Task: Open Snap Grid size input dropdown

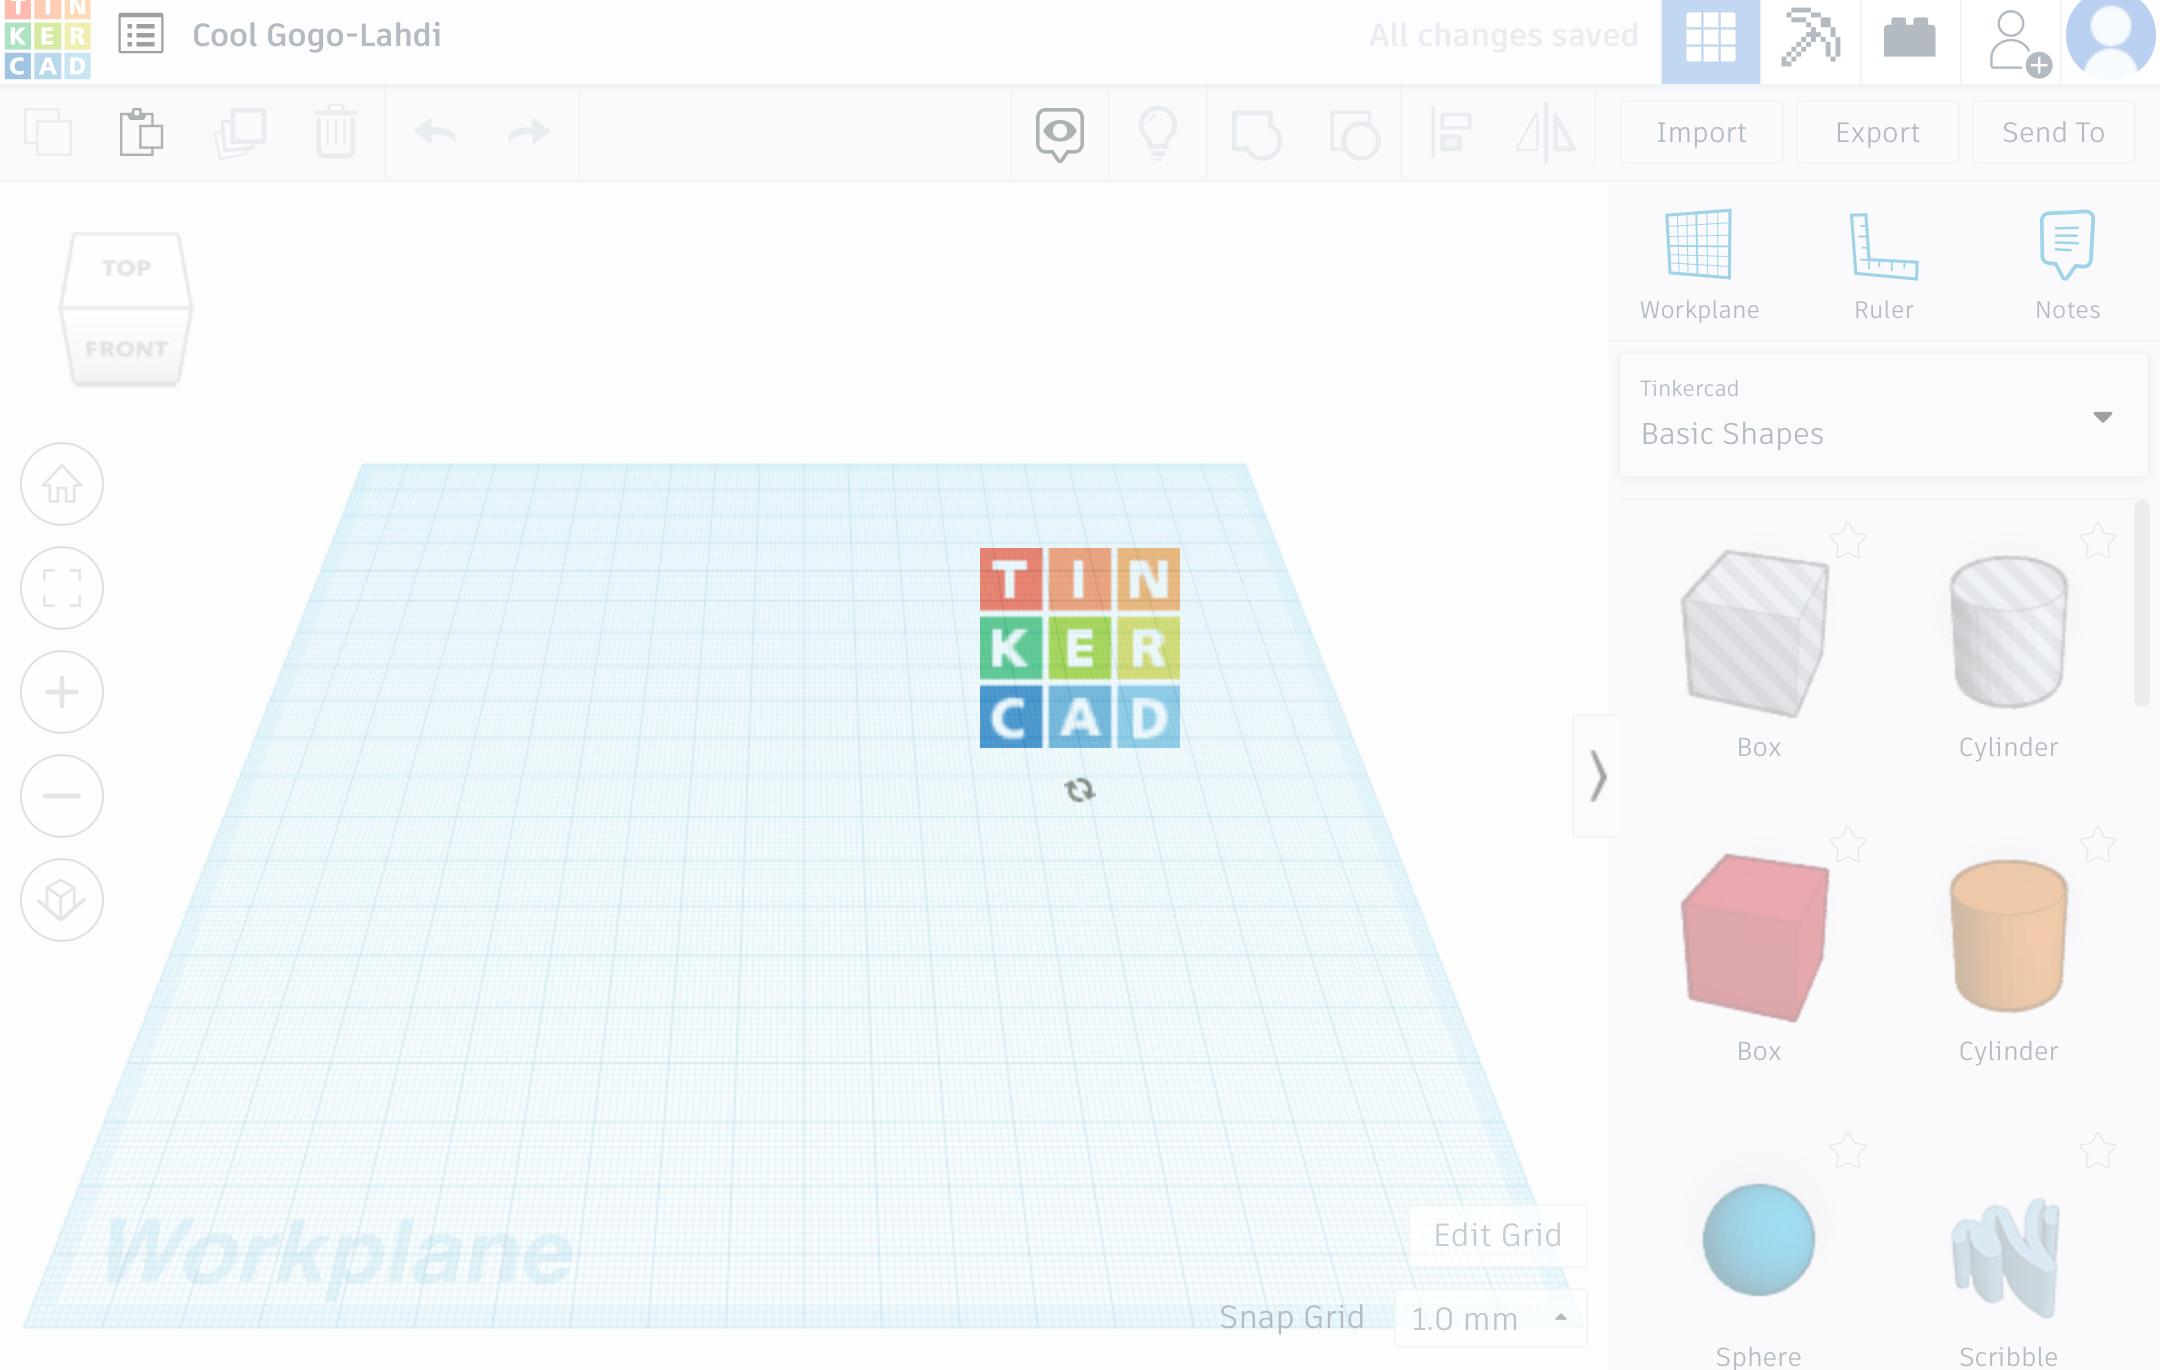Action: (1560, 1316)
